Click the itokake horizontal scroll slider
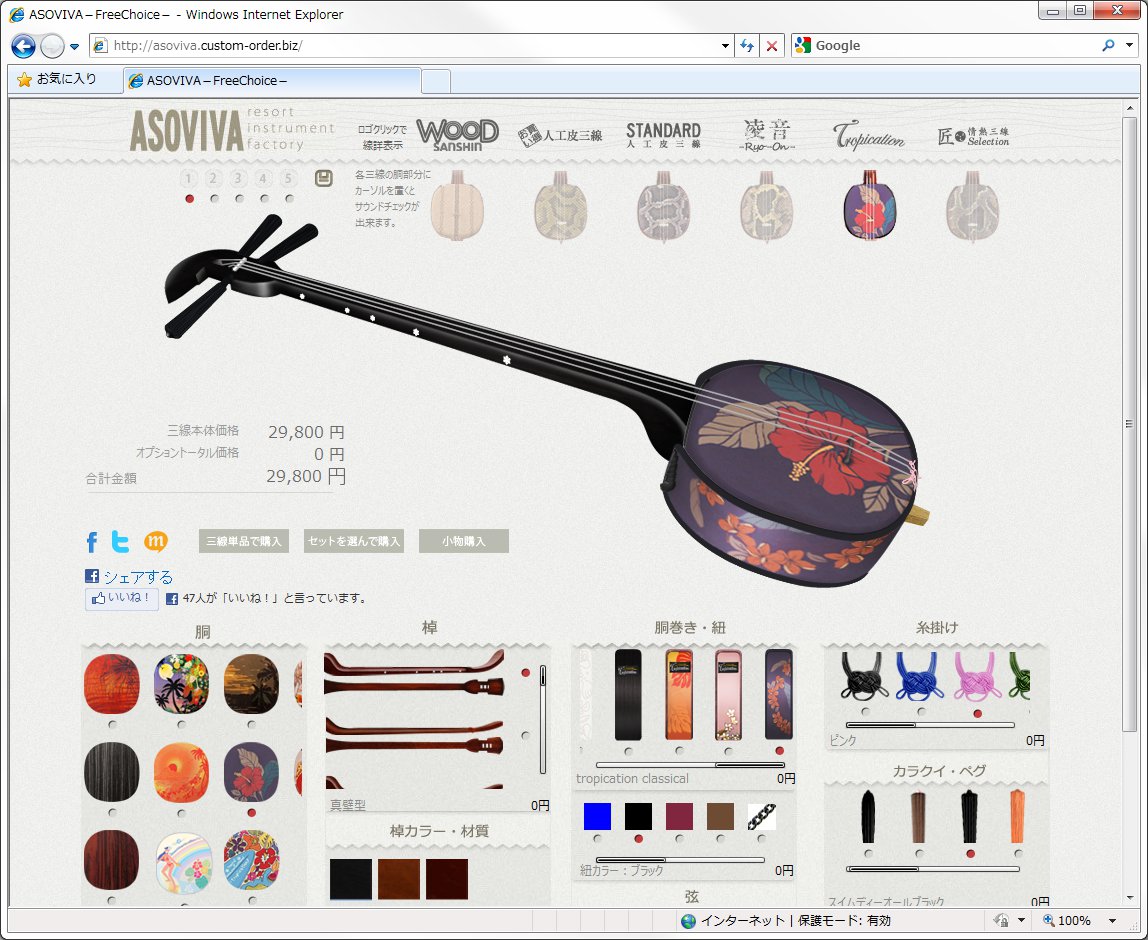Image resolution: width=1148 pixels, height=940 pixels. coord(930,725)
